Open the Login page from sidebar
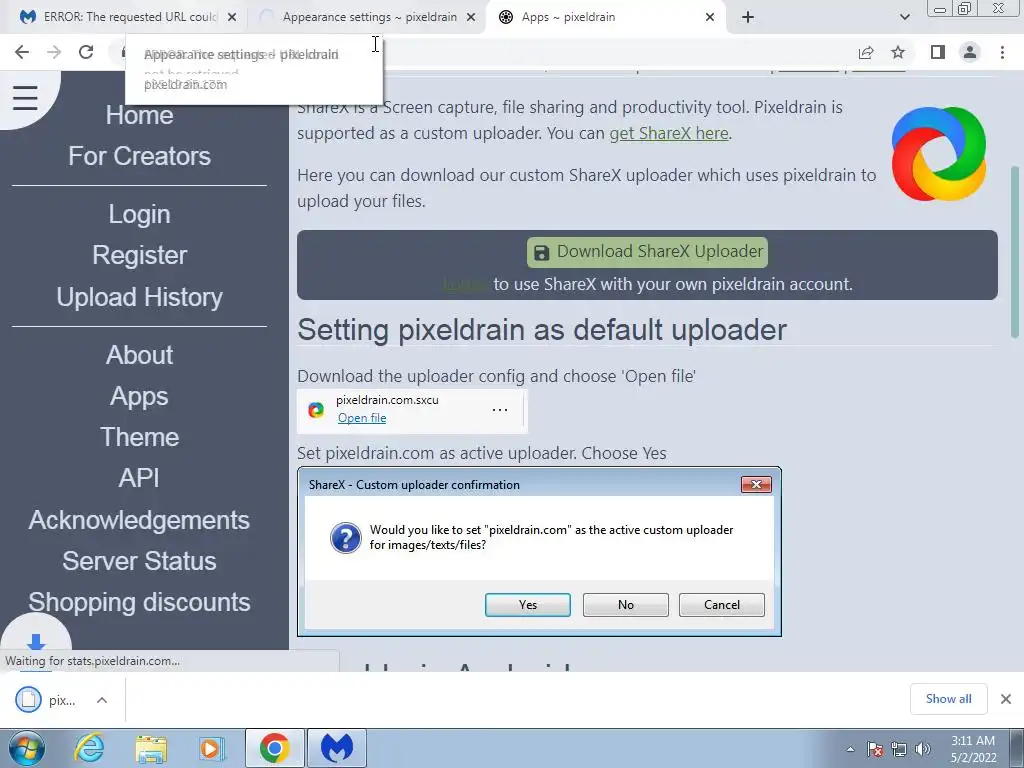 point(139,214)
